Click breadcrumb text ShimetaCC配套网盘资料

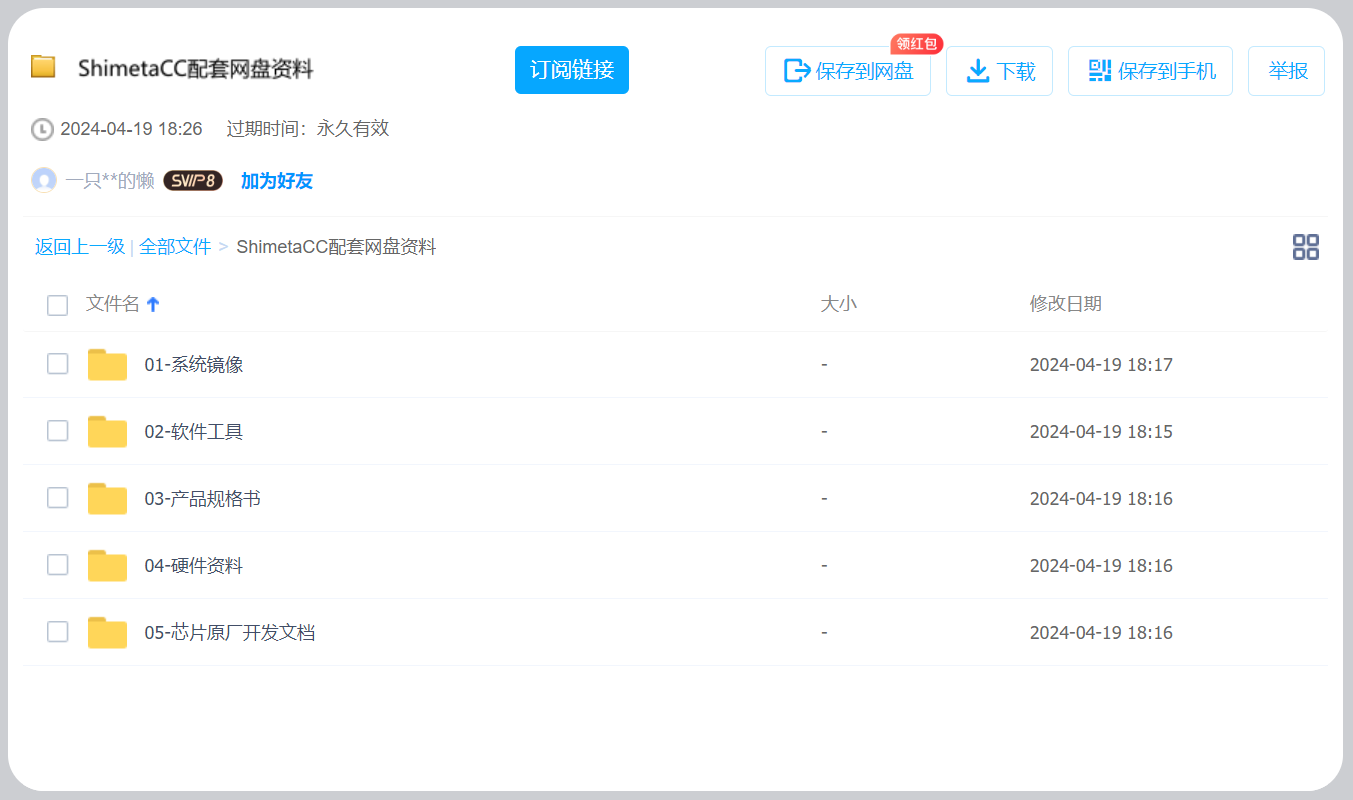click(x=336, y=247)
